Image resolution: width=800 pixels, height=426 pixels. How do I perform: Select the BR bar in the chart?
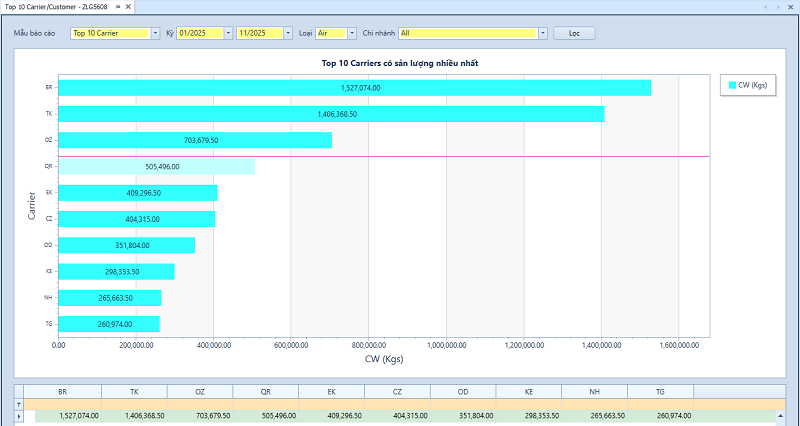[354, 88]
